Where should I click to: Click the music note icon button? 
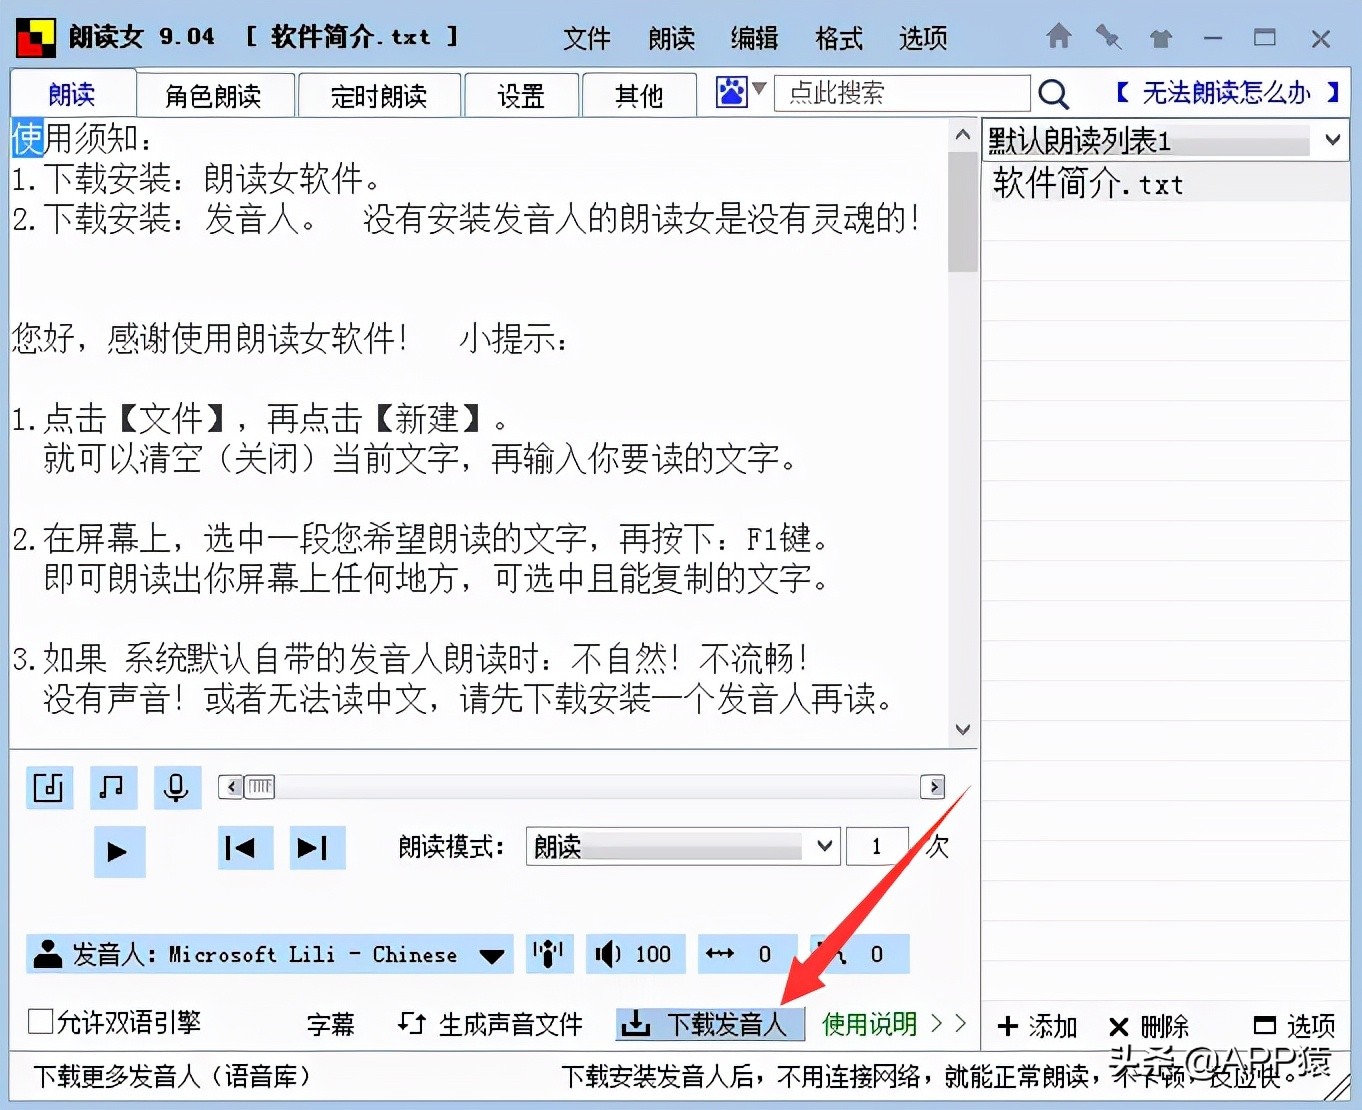112,787
